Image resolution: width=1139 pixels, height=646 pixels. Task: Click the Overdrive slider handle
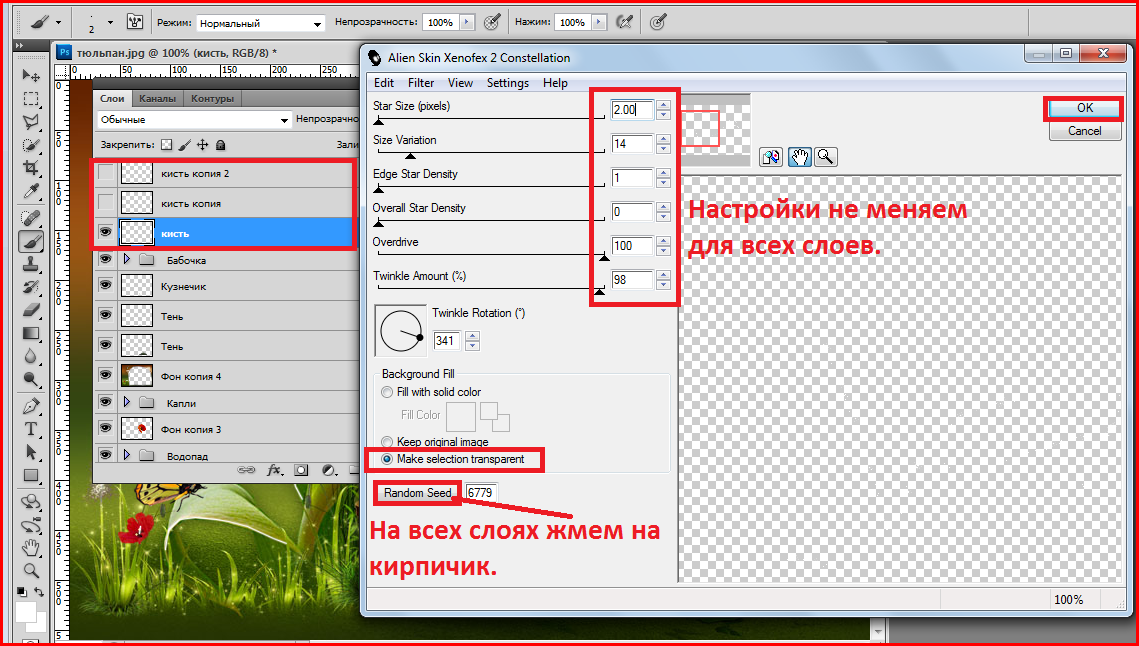[604, 257]
